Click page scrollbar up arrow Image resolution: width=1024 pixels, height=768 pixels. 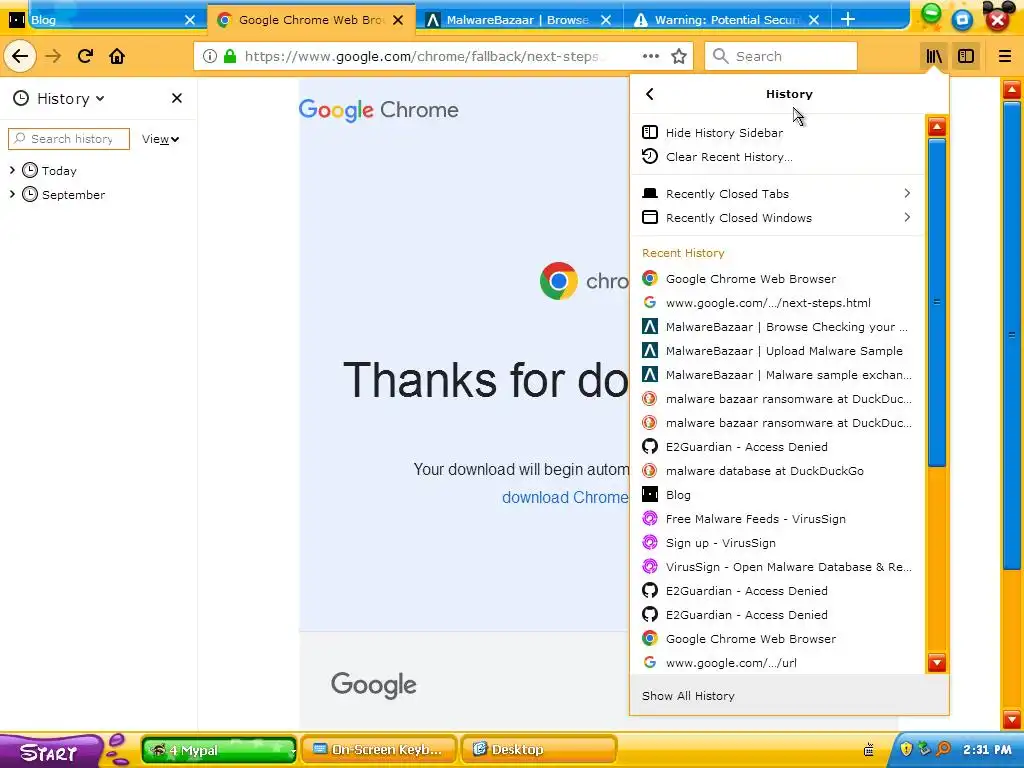click(x=1012, y=89)
